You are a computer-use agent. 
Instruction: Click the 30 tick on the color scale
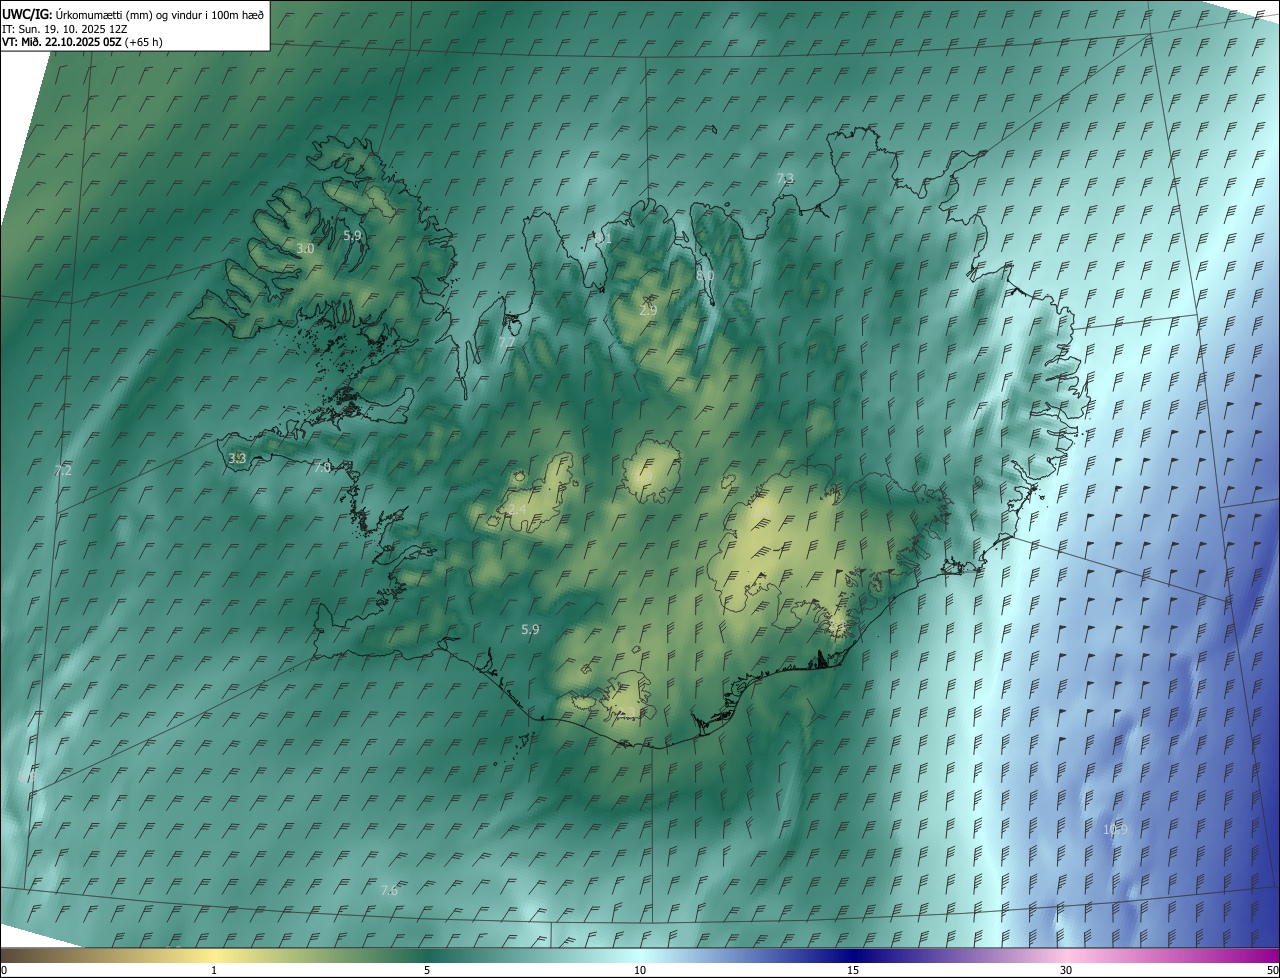point(1066,970)
